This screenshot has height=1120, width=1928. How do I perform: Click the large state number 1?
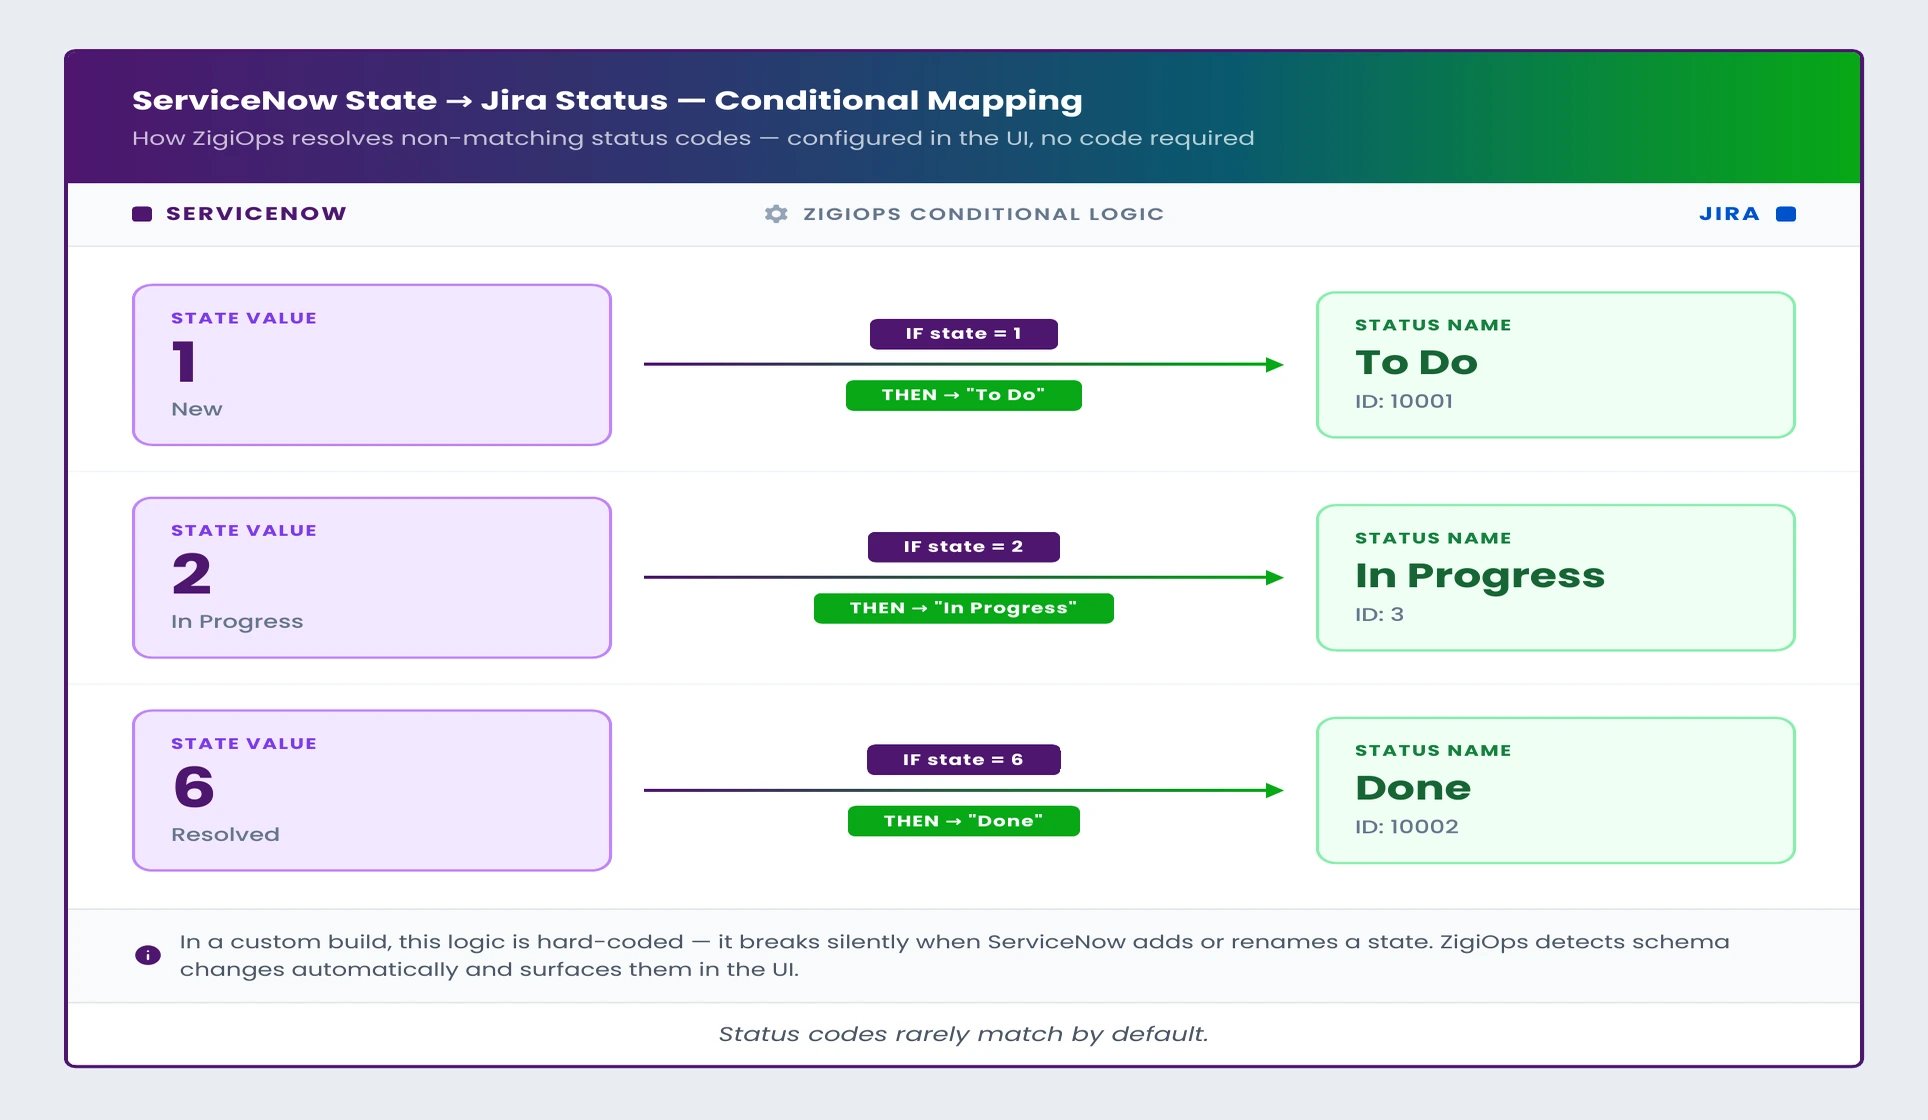pyautogui.click(x=184, y=361)
